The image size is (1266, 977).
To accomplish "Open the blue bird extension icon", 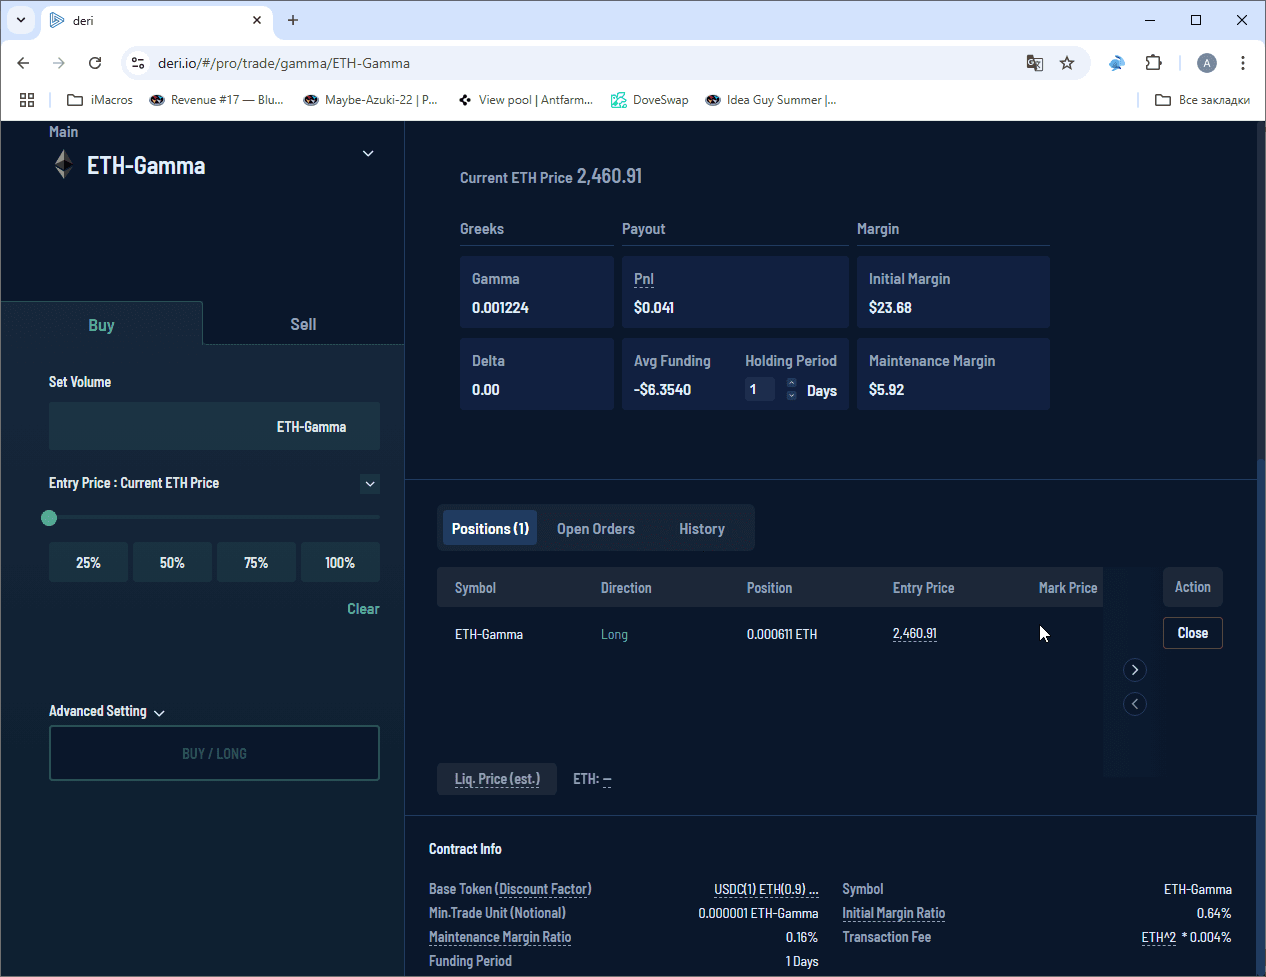I will tap(1117, 63).
